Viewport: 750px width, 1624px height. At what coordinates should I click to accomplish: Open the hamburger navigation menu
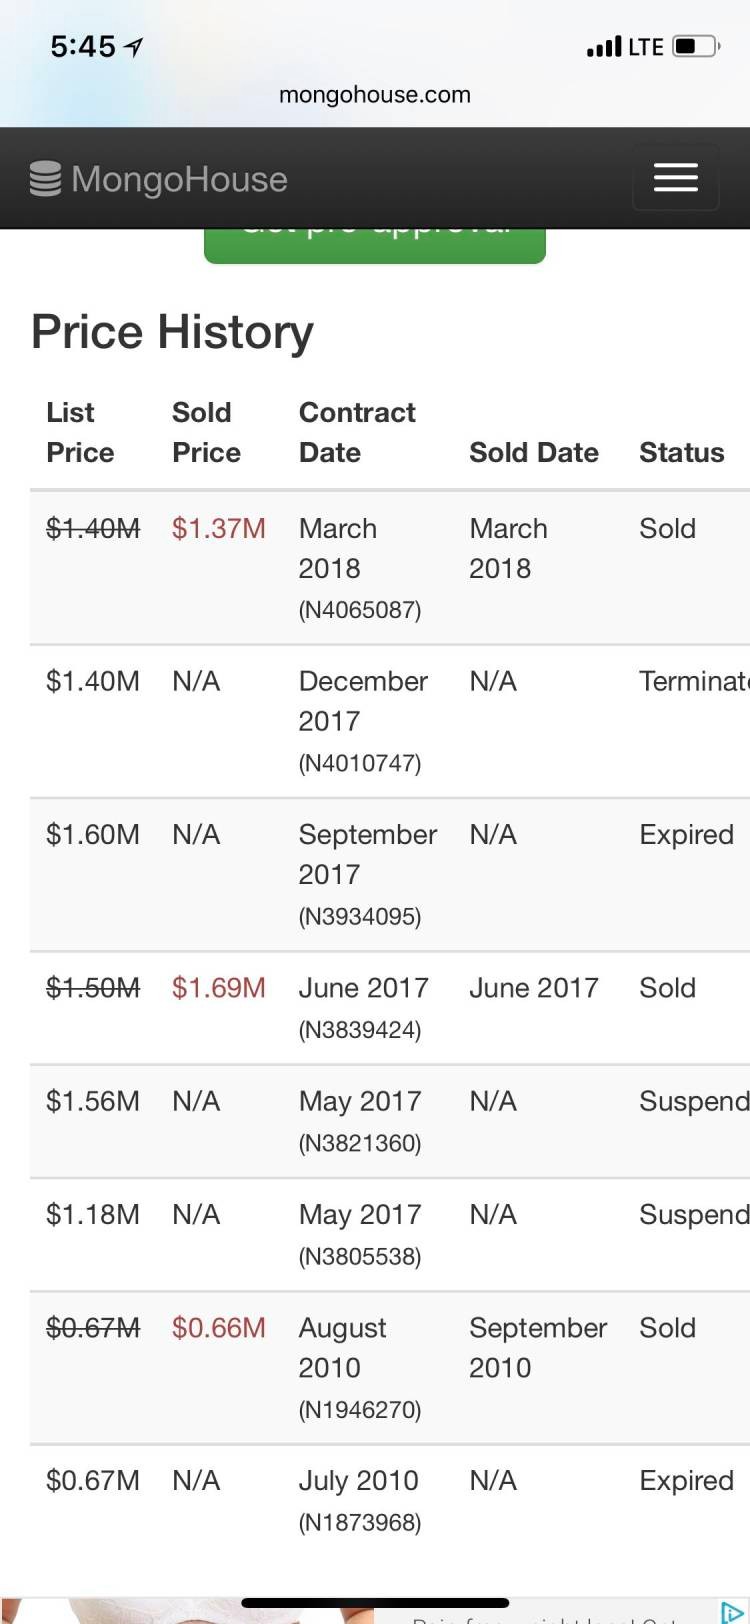tap(676, 178)
